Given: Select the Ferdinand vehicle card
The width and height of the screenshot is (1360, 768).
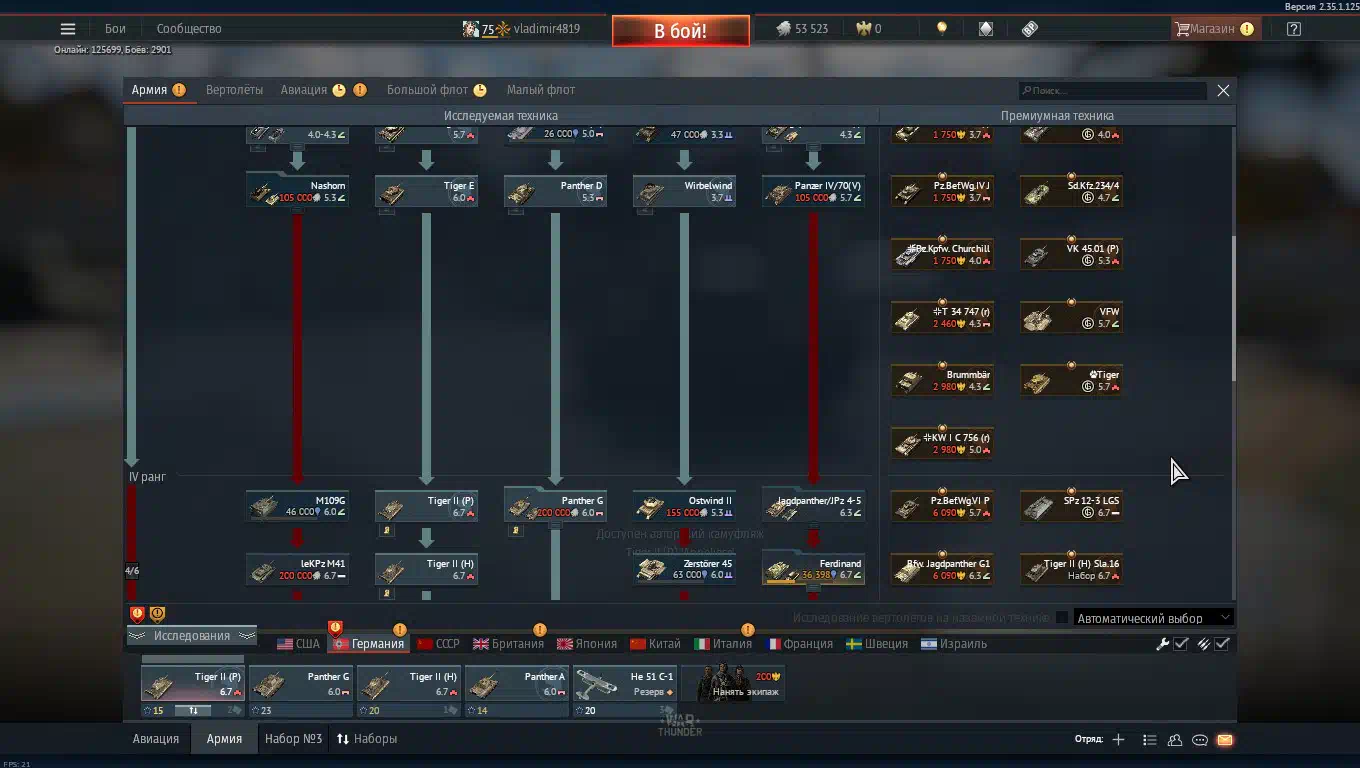Looking at the screenshot, I should point(813,569).
